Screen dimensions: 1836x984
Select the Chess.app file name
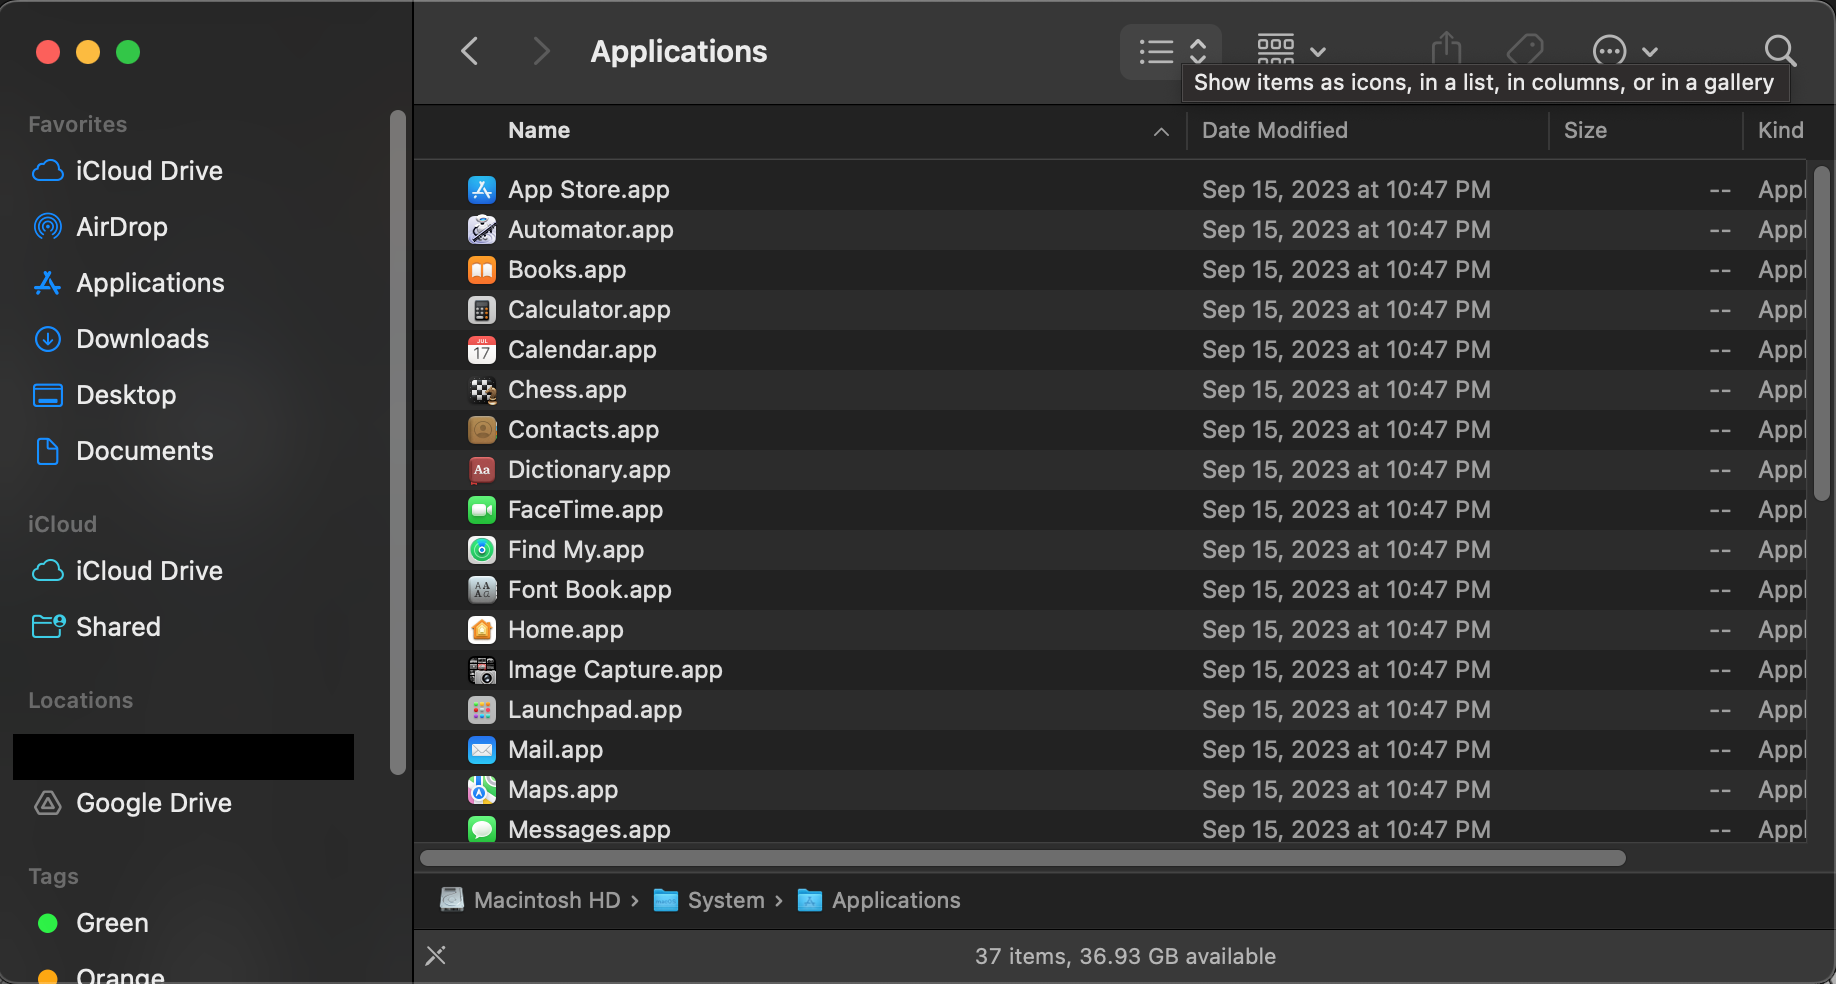pyautogui.click(x=567, y=390)
